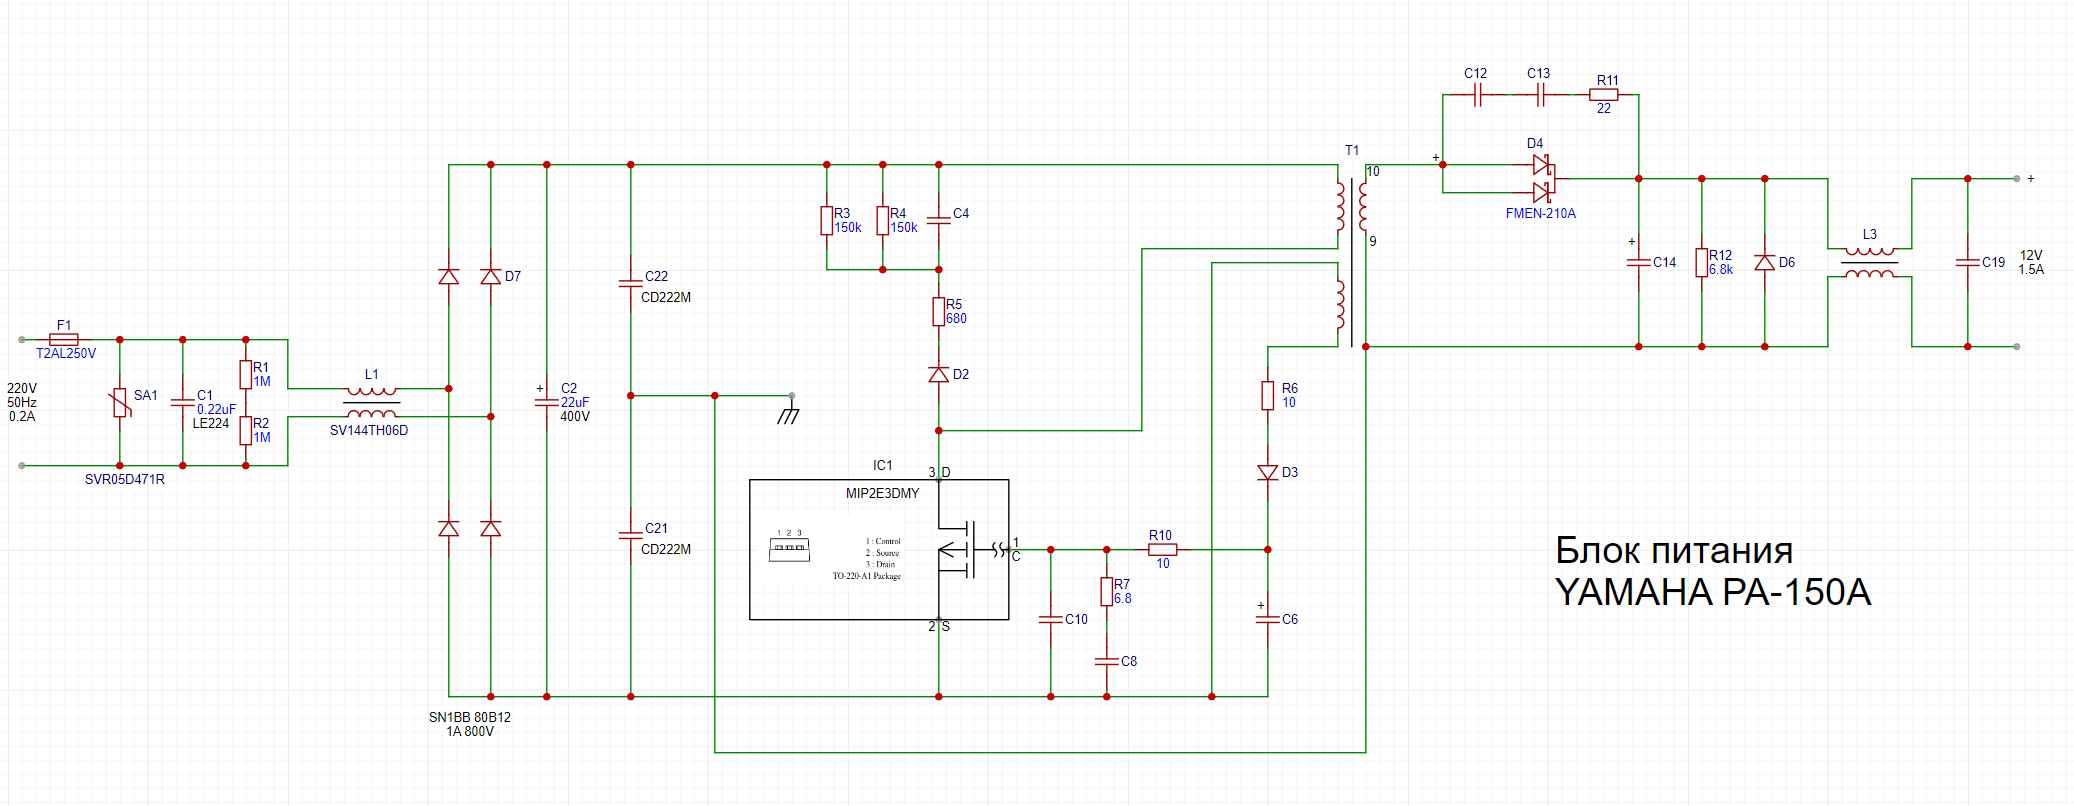Screen dimensions: 2074x806
Task: Select capacitor C21 symbol
Action: [631, 538]
